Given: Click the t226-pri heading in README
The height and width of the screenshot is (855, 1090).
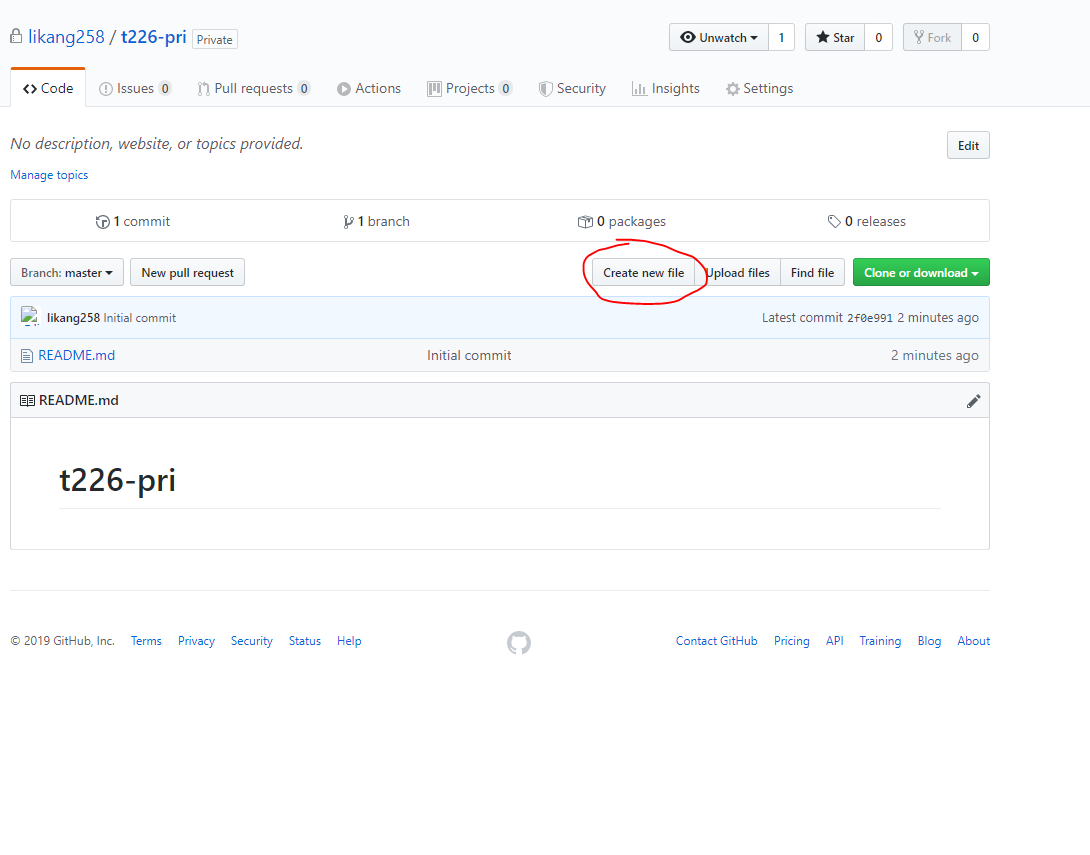Looking at the screenshot, I should pyautogui.click(x=117, y=480).
